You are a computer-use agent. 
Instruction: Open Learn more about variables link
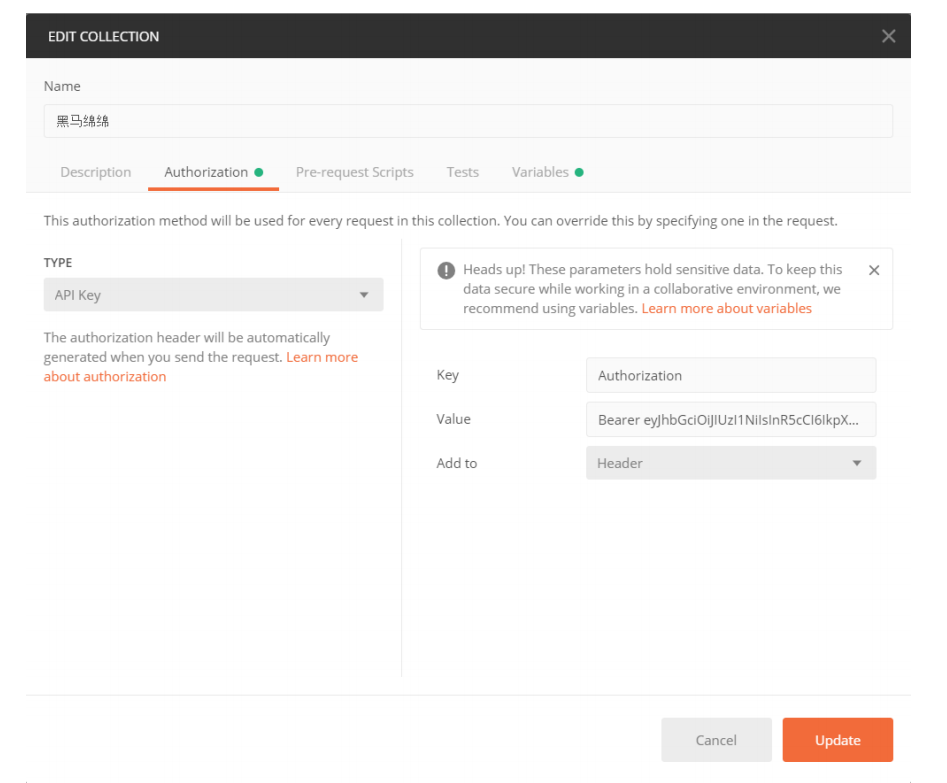pyautogui.click(x=727, y=308)
